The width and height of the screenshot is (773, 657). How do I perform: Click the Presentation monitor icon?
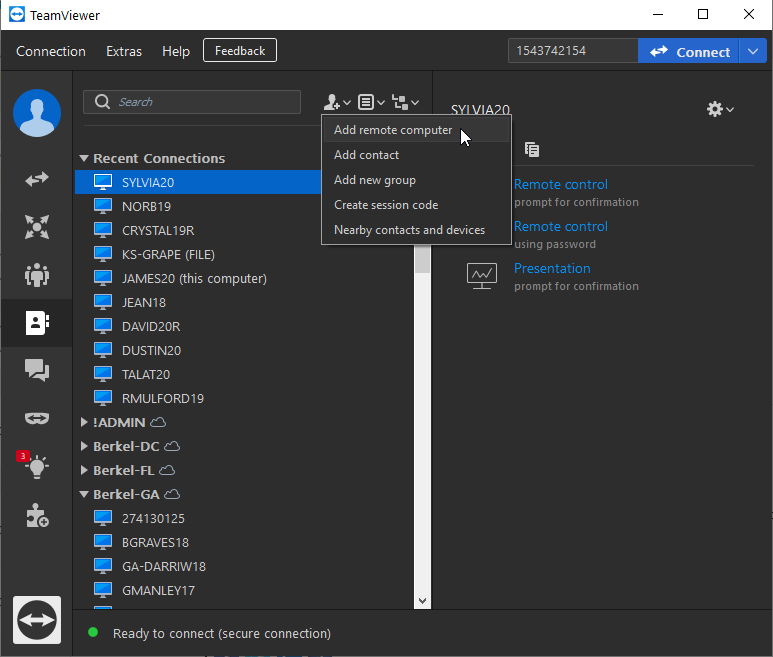[x=482, y=276]
